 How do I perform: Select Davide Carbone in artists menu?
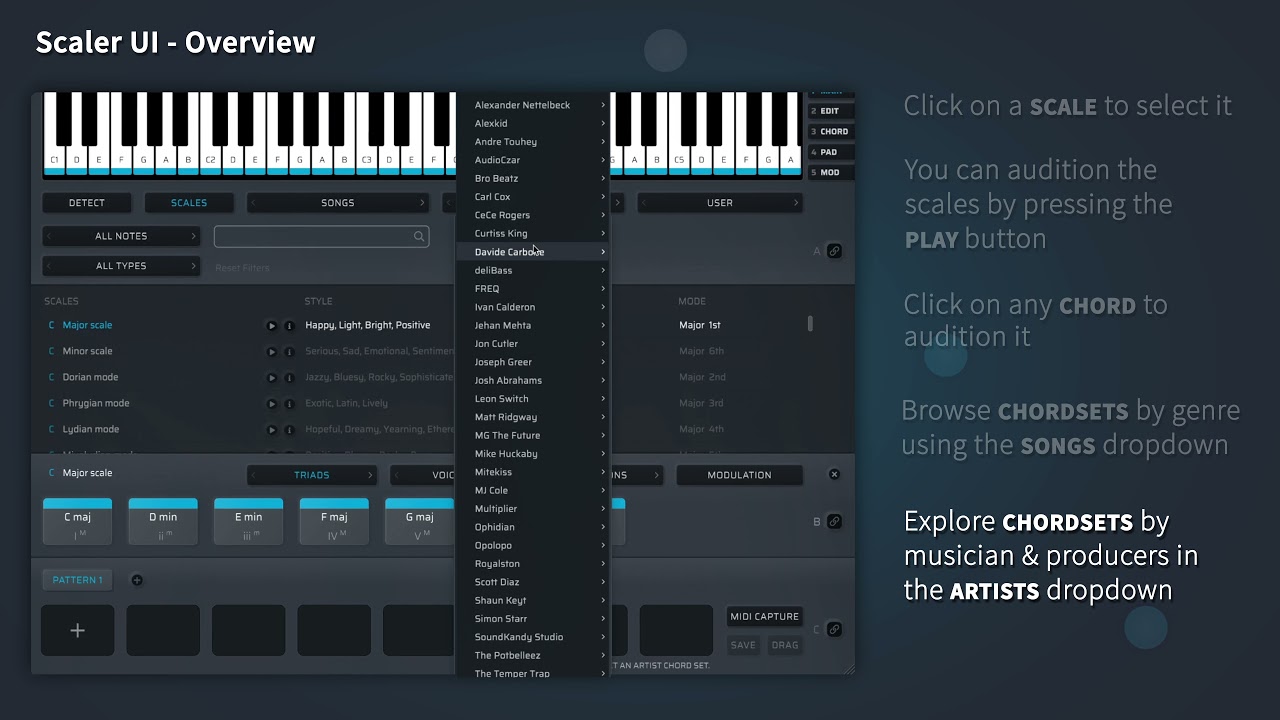point(533,252)
